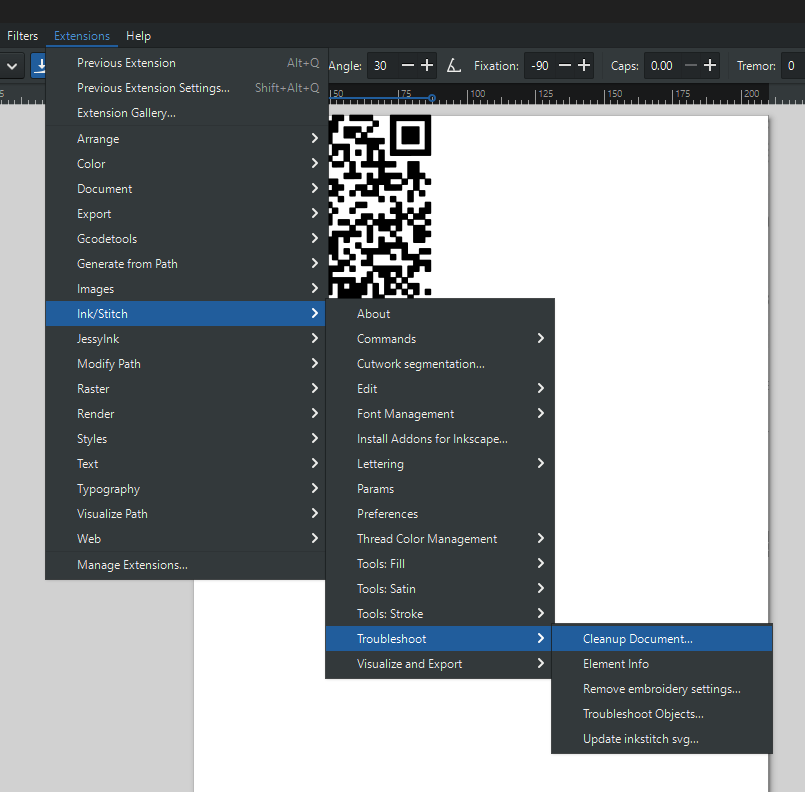Expand the Modify Path submenu
The image size is (805, 792).
click(x=185, y=363)
